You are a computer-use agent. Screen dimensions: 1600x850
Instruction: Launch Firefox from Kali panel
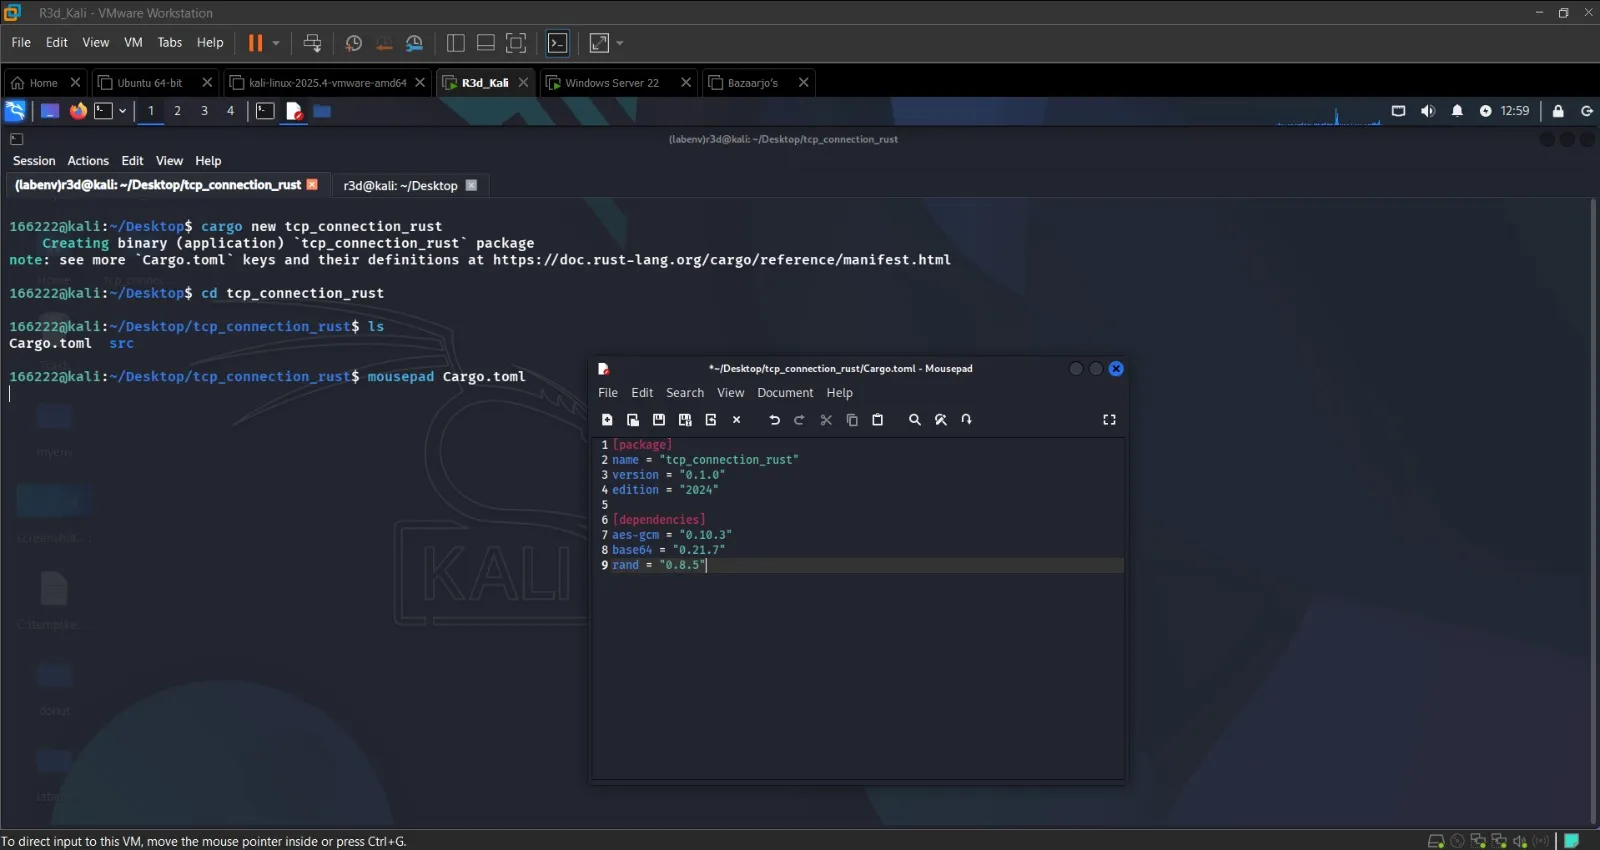tap(78, 111)
